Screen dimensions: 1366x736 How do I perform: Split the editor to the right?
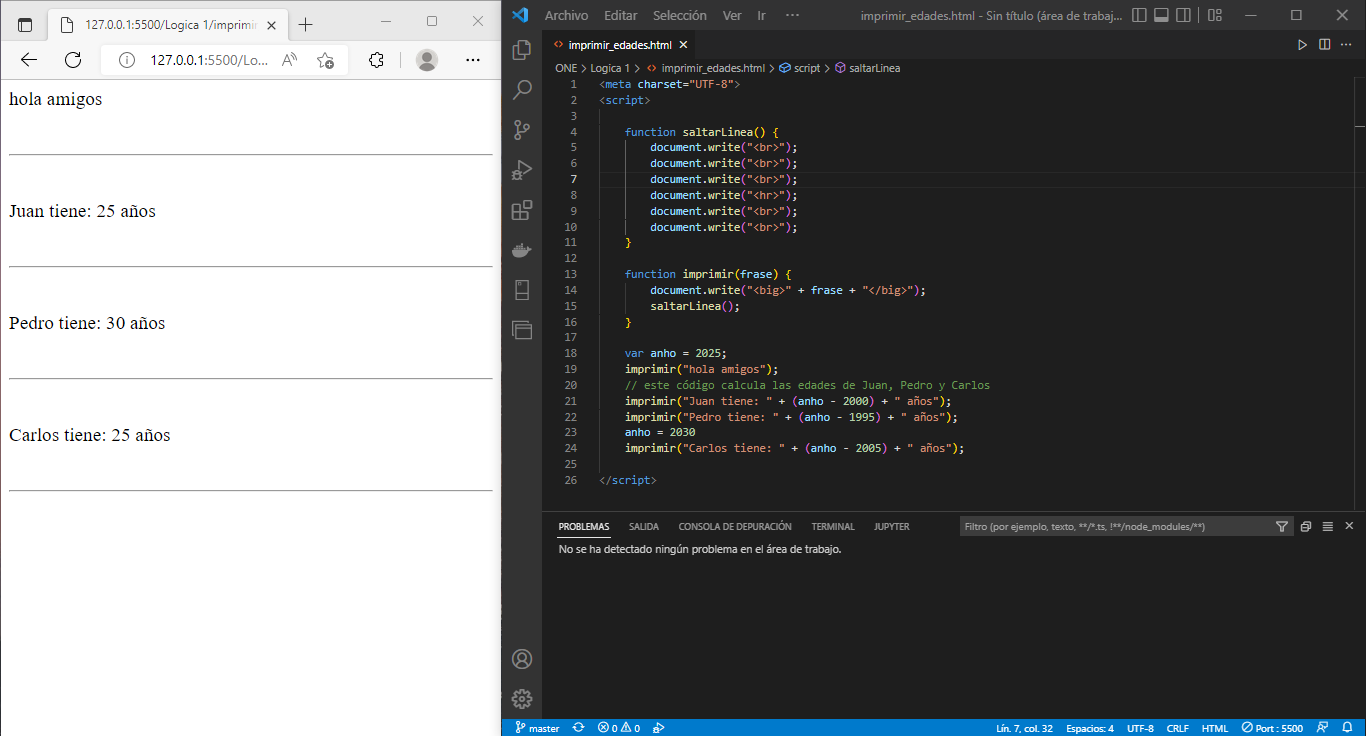(x=1324, y=45)
